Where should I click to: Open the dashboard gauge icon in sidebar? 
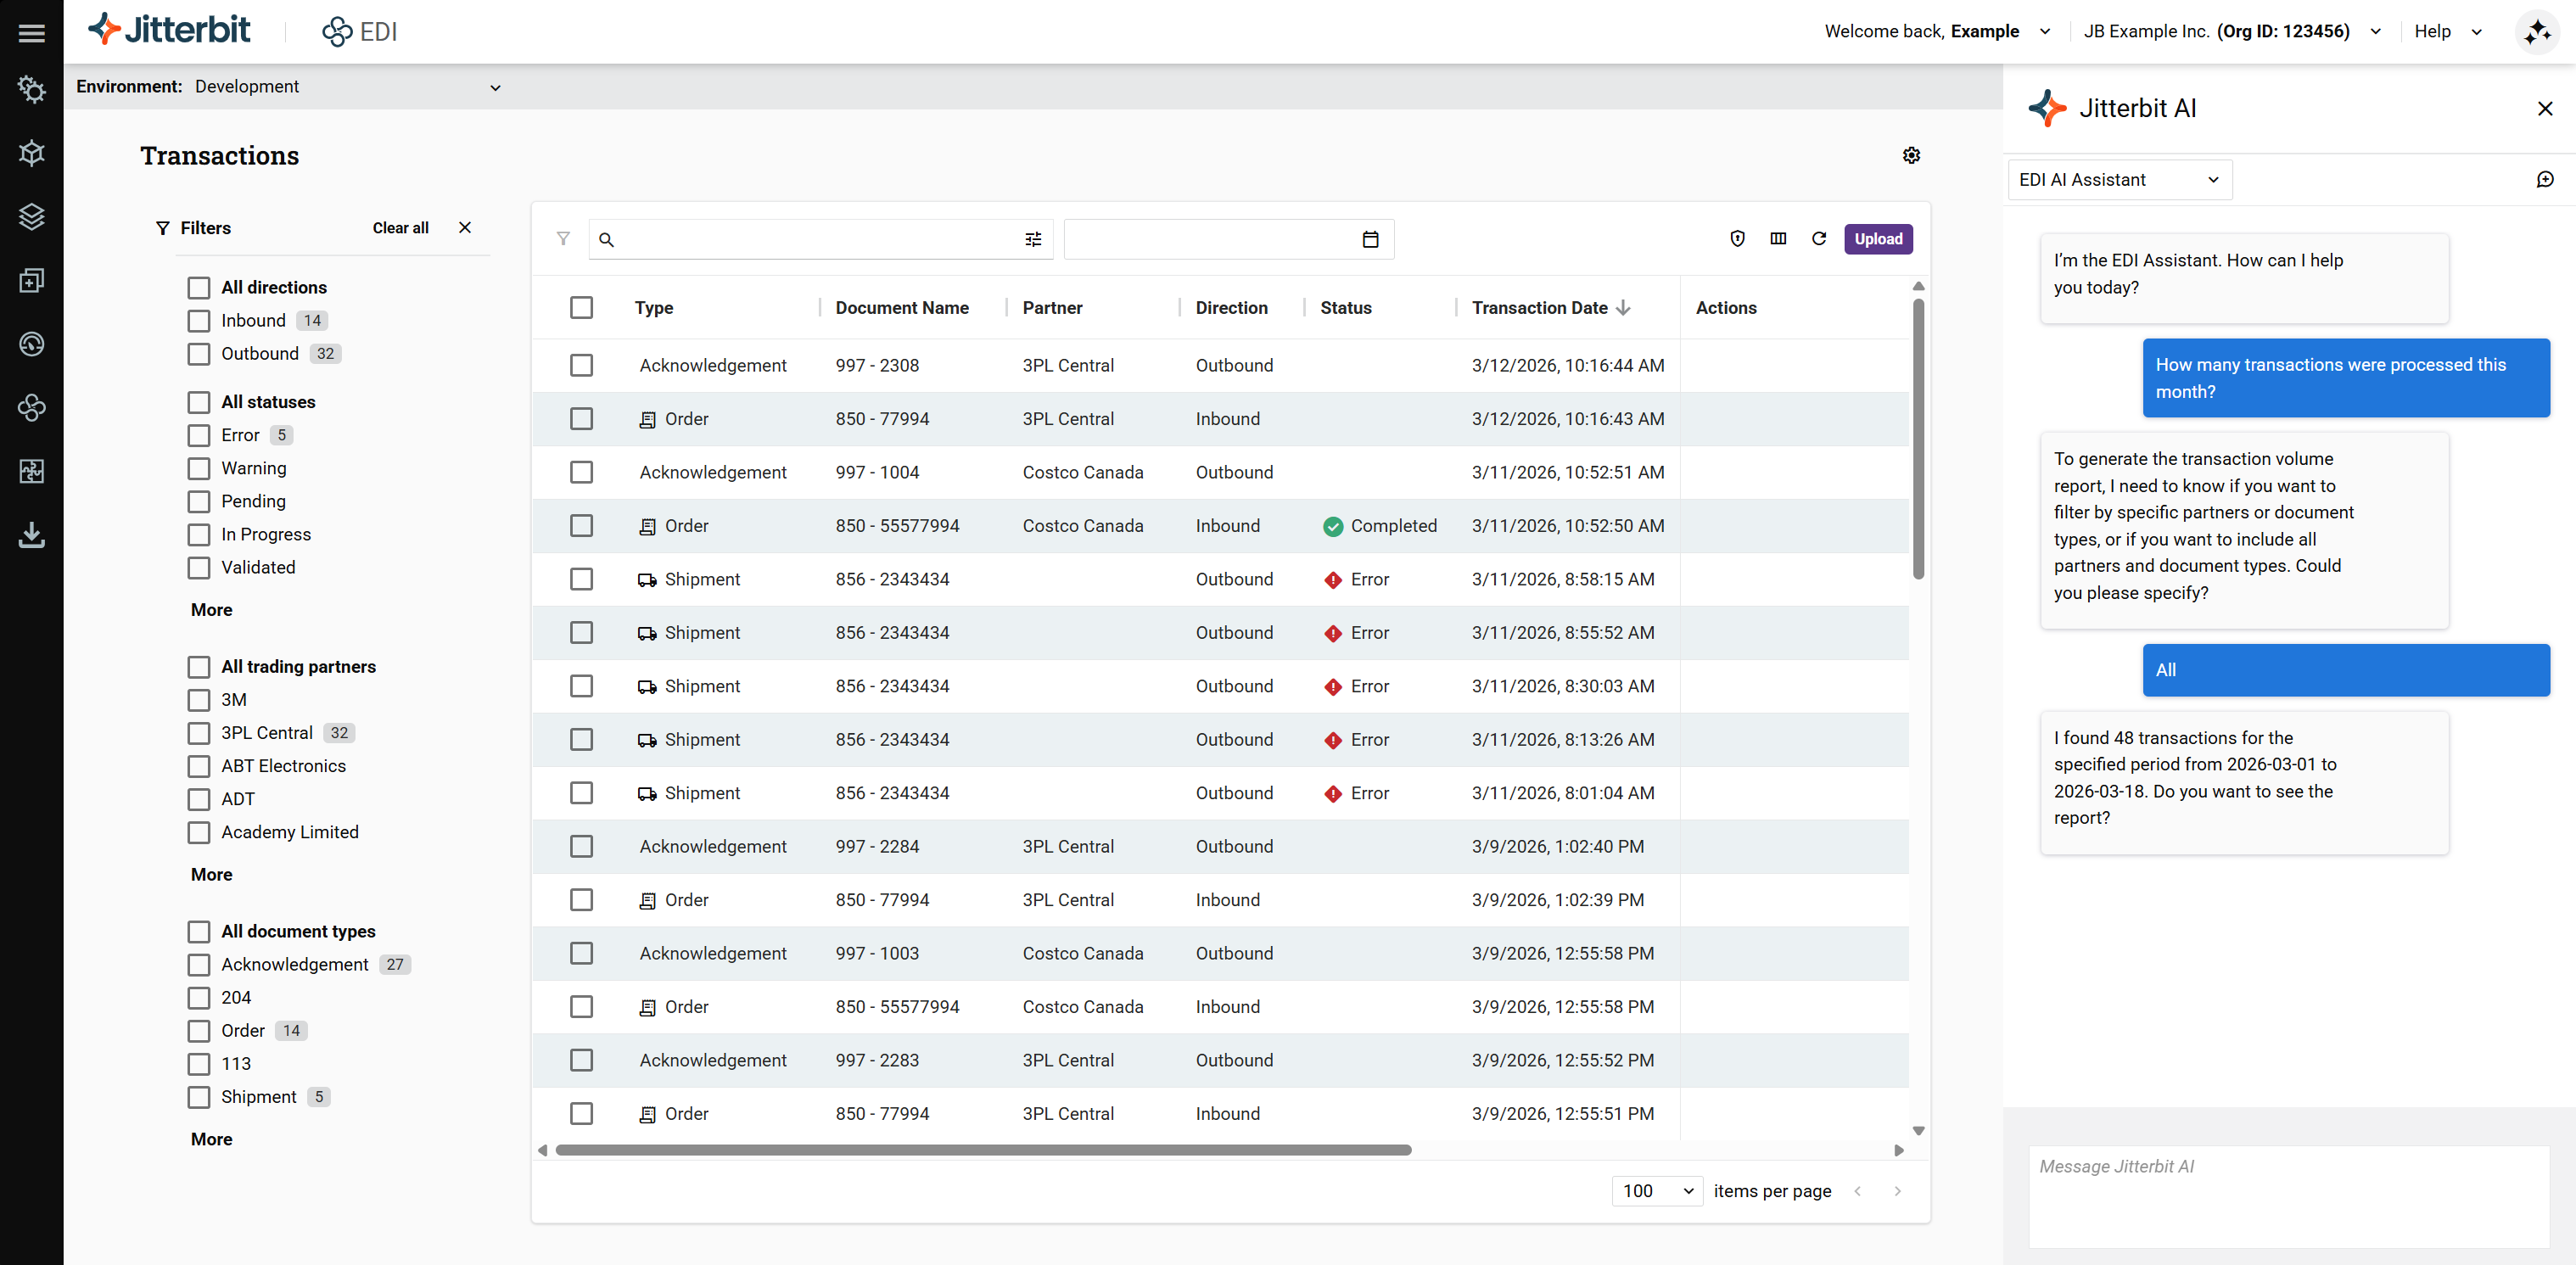tap(31, 343)
